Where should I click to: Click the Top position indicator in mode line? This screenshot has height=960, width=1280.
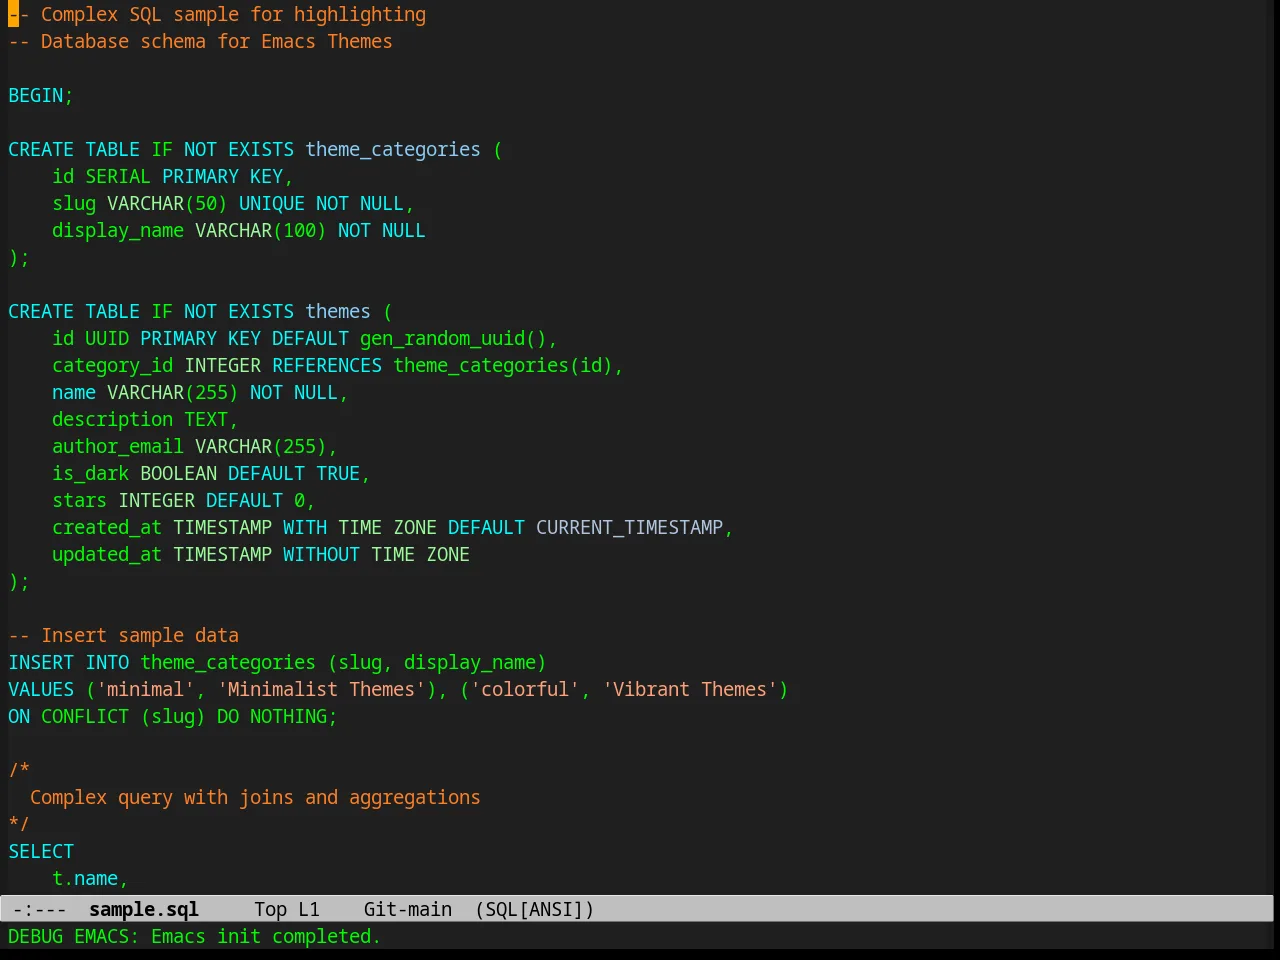270,909
